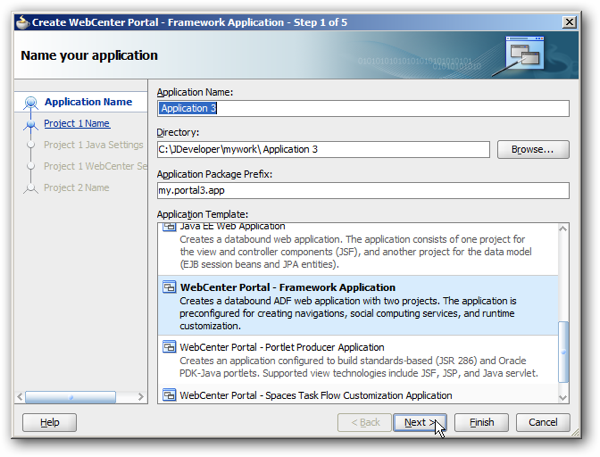Click the Java EE Web Application icon
This screenshot has height=457, width=600.
[x=169, y=227]
